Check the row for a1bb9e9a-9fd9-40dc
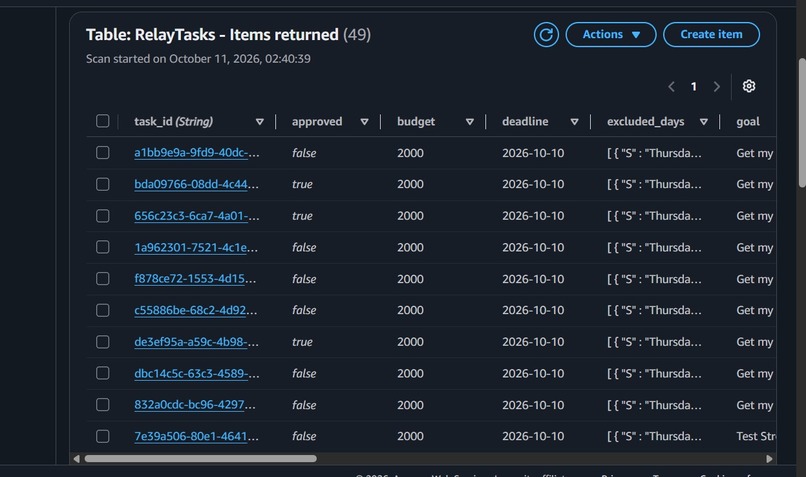The image size is (806, 477). click(103, 153)
